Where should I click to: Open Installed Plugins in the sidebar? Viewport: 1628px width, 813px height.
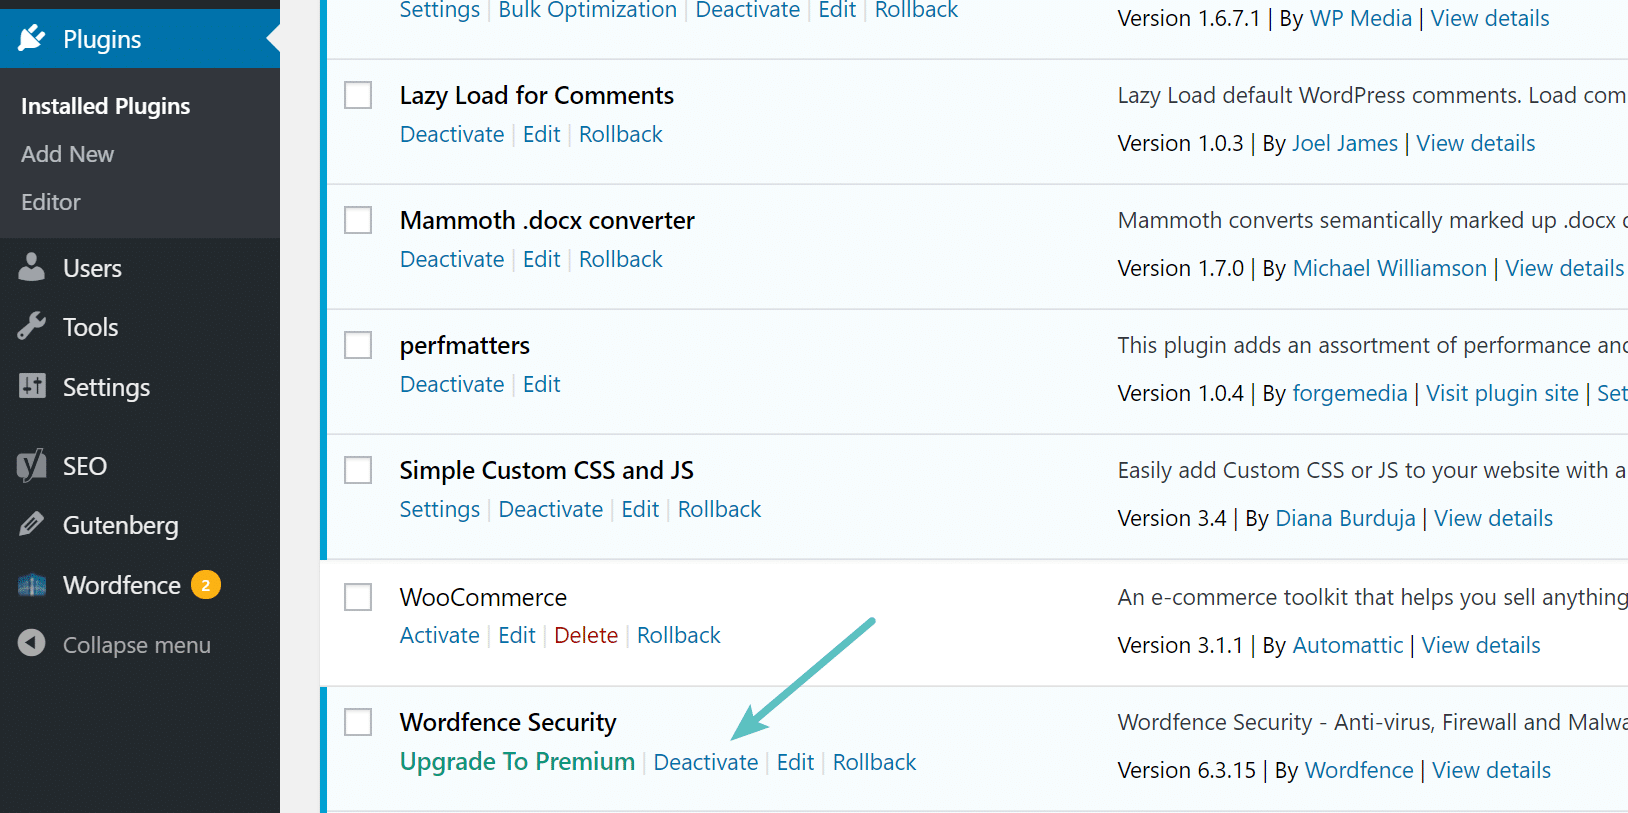click(x=105, y=105)
